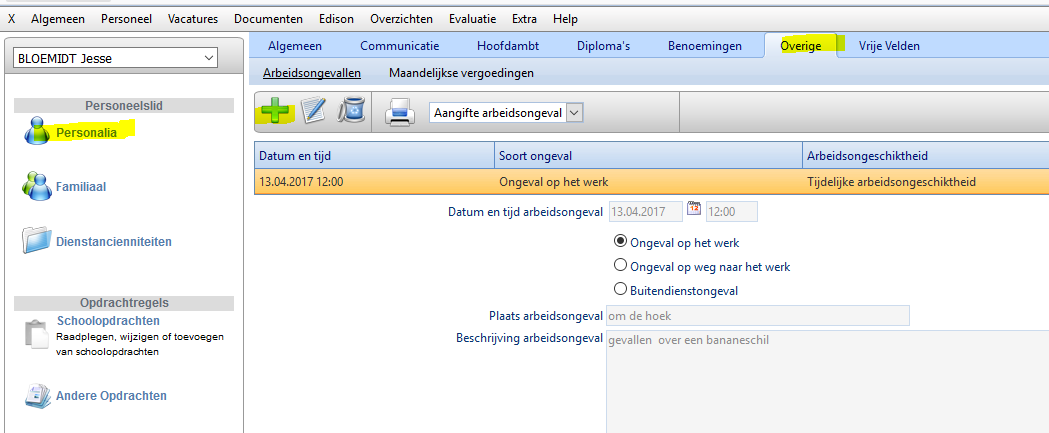The height and width of the screenshot is (433, 1049).
Task: Select 'Ongeval op weg naar het werk'
Action: pos(621,266)
